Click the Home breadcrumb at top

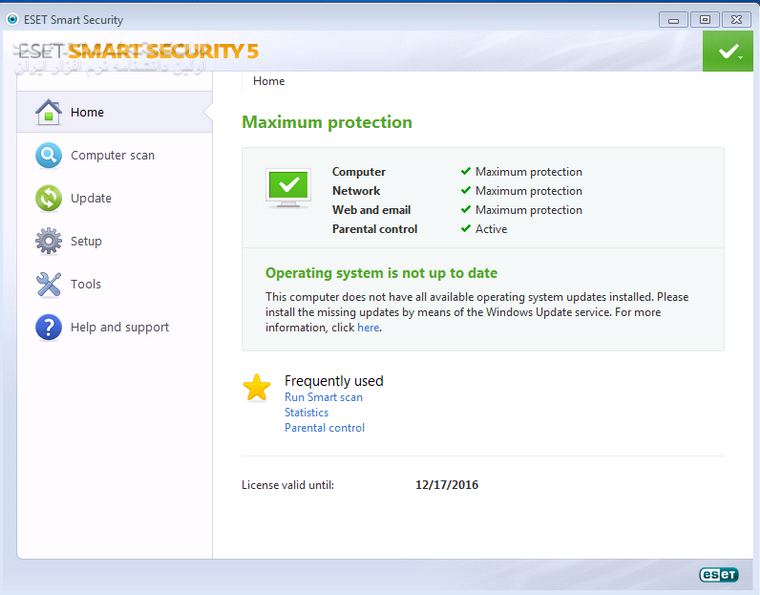[269, 81]
